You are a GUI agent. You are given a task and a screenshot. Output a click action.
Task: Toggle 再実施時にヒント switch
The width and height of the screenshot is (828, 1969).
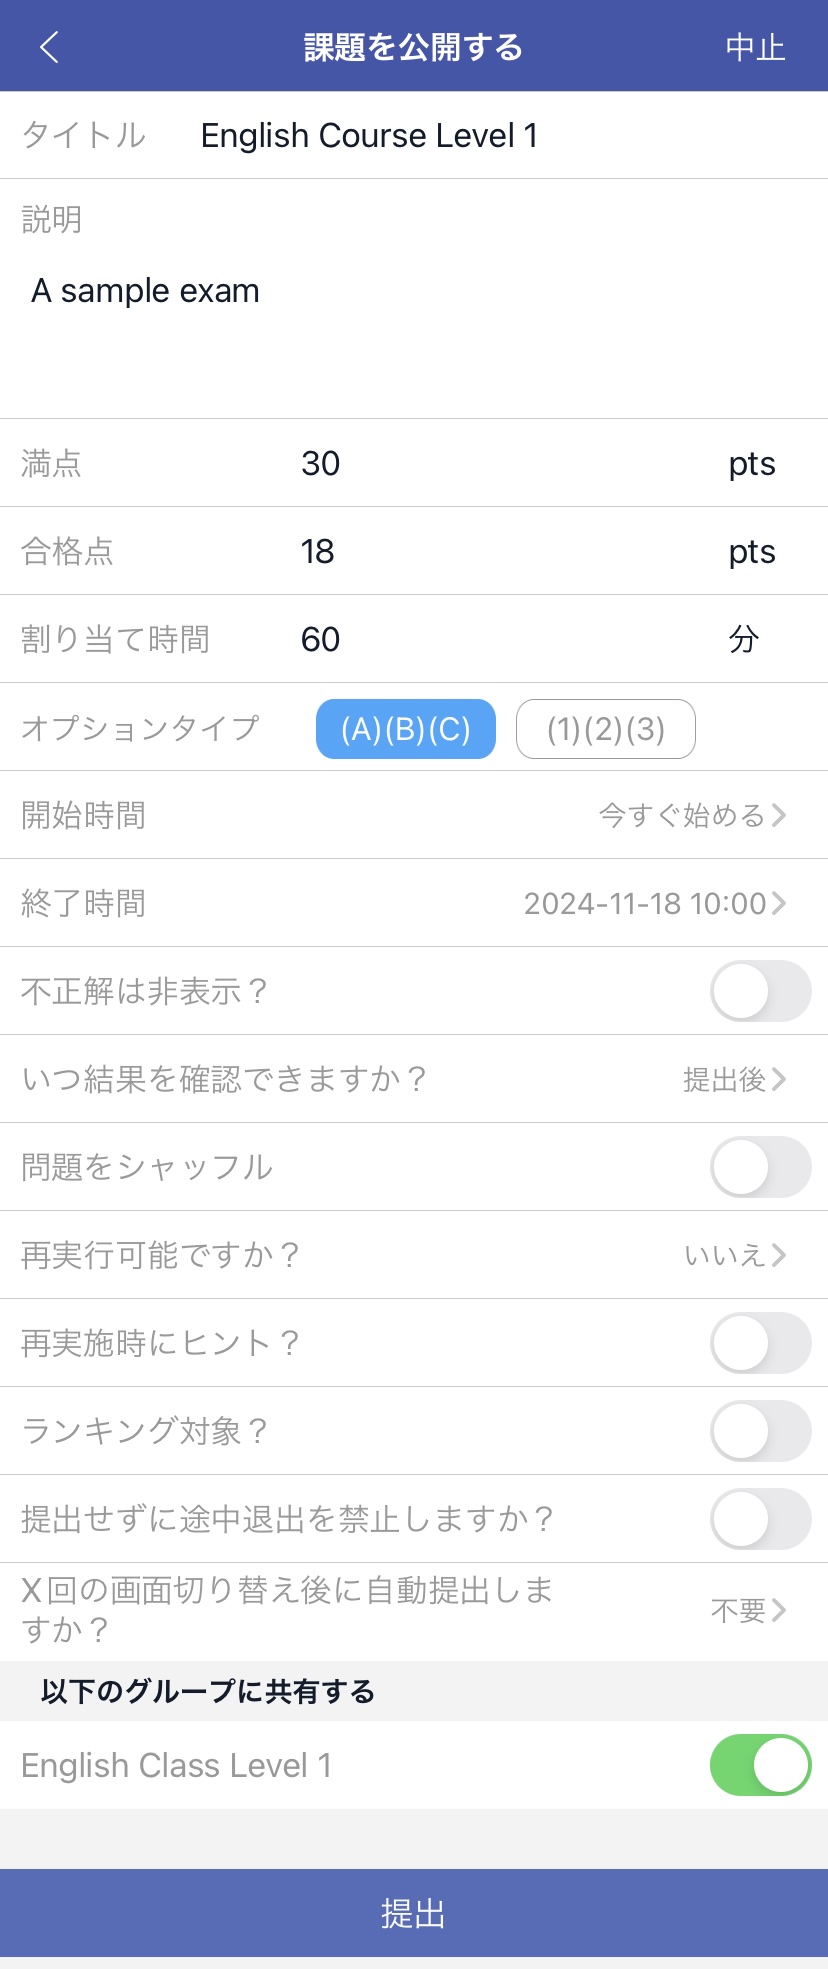click(x=760, y=1343)
